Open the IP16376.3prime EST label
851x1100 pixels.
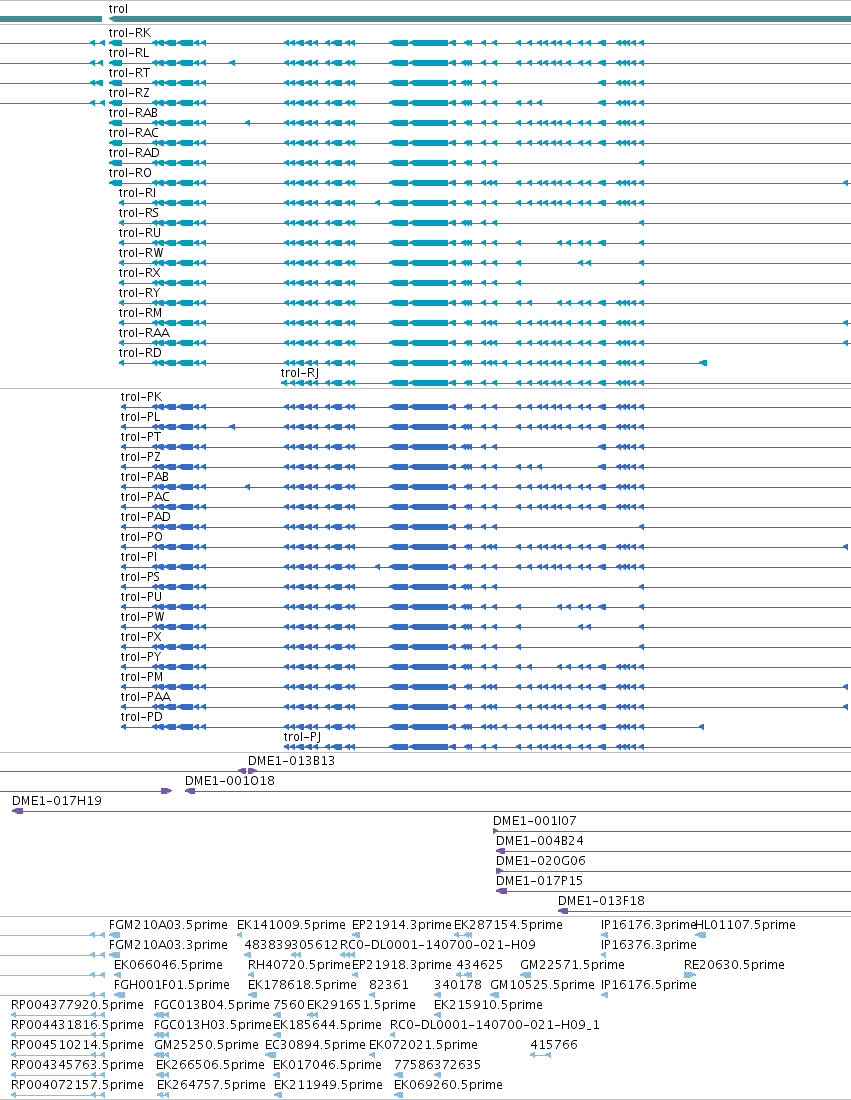point(649,944)
